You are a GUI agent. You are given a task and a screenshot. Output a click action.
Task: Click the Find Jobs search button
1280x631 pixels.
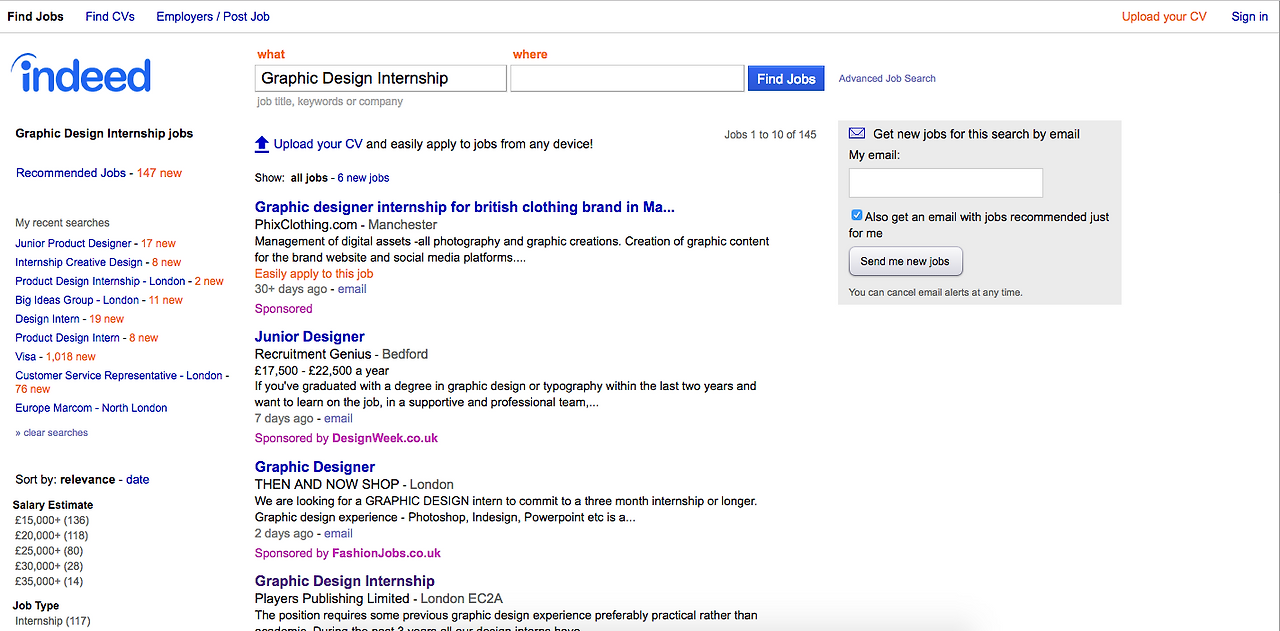click(x=786, y=78)
